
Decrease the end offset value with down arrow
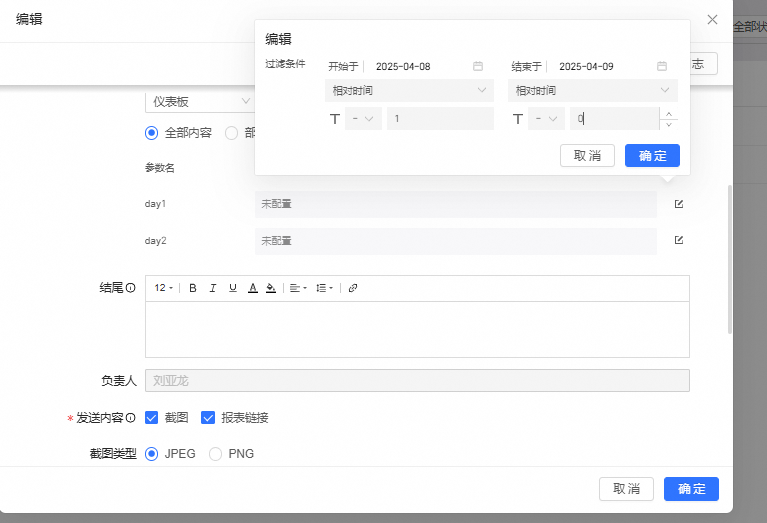(x=669, y=125)
